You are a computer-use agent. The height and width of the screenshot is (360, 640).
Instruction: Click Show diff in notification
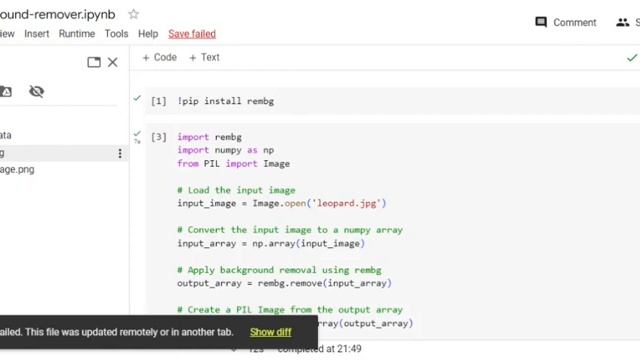271,332
